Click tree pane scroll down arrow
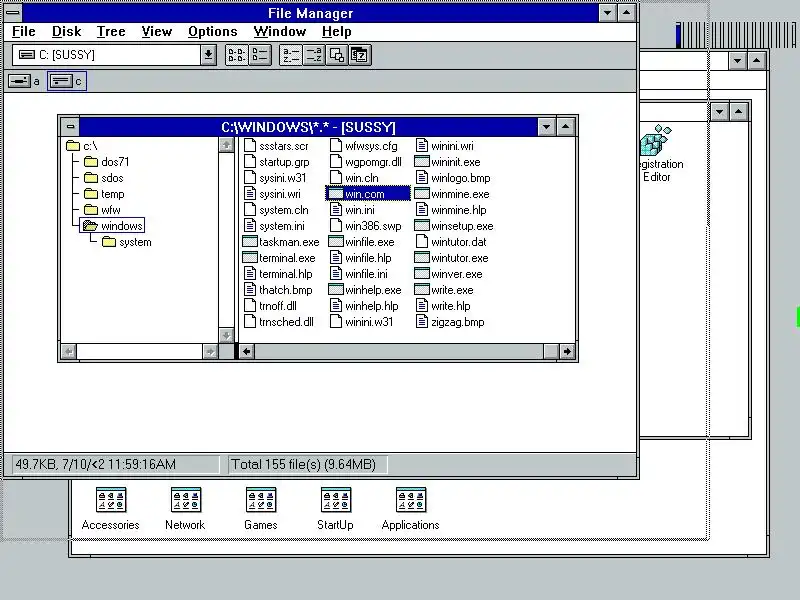800x600 pixels. 226,335
